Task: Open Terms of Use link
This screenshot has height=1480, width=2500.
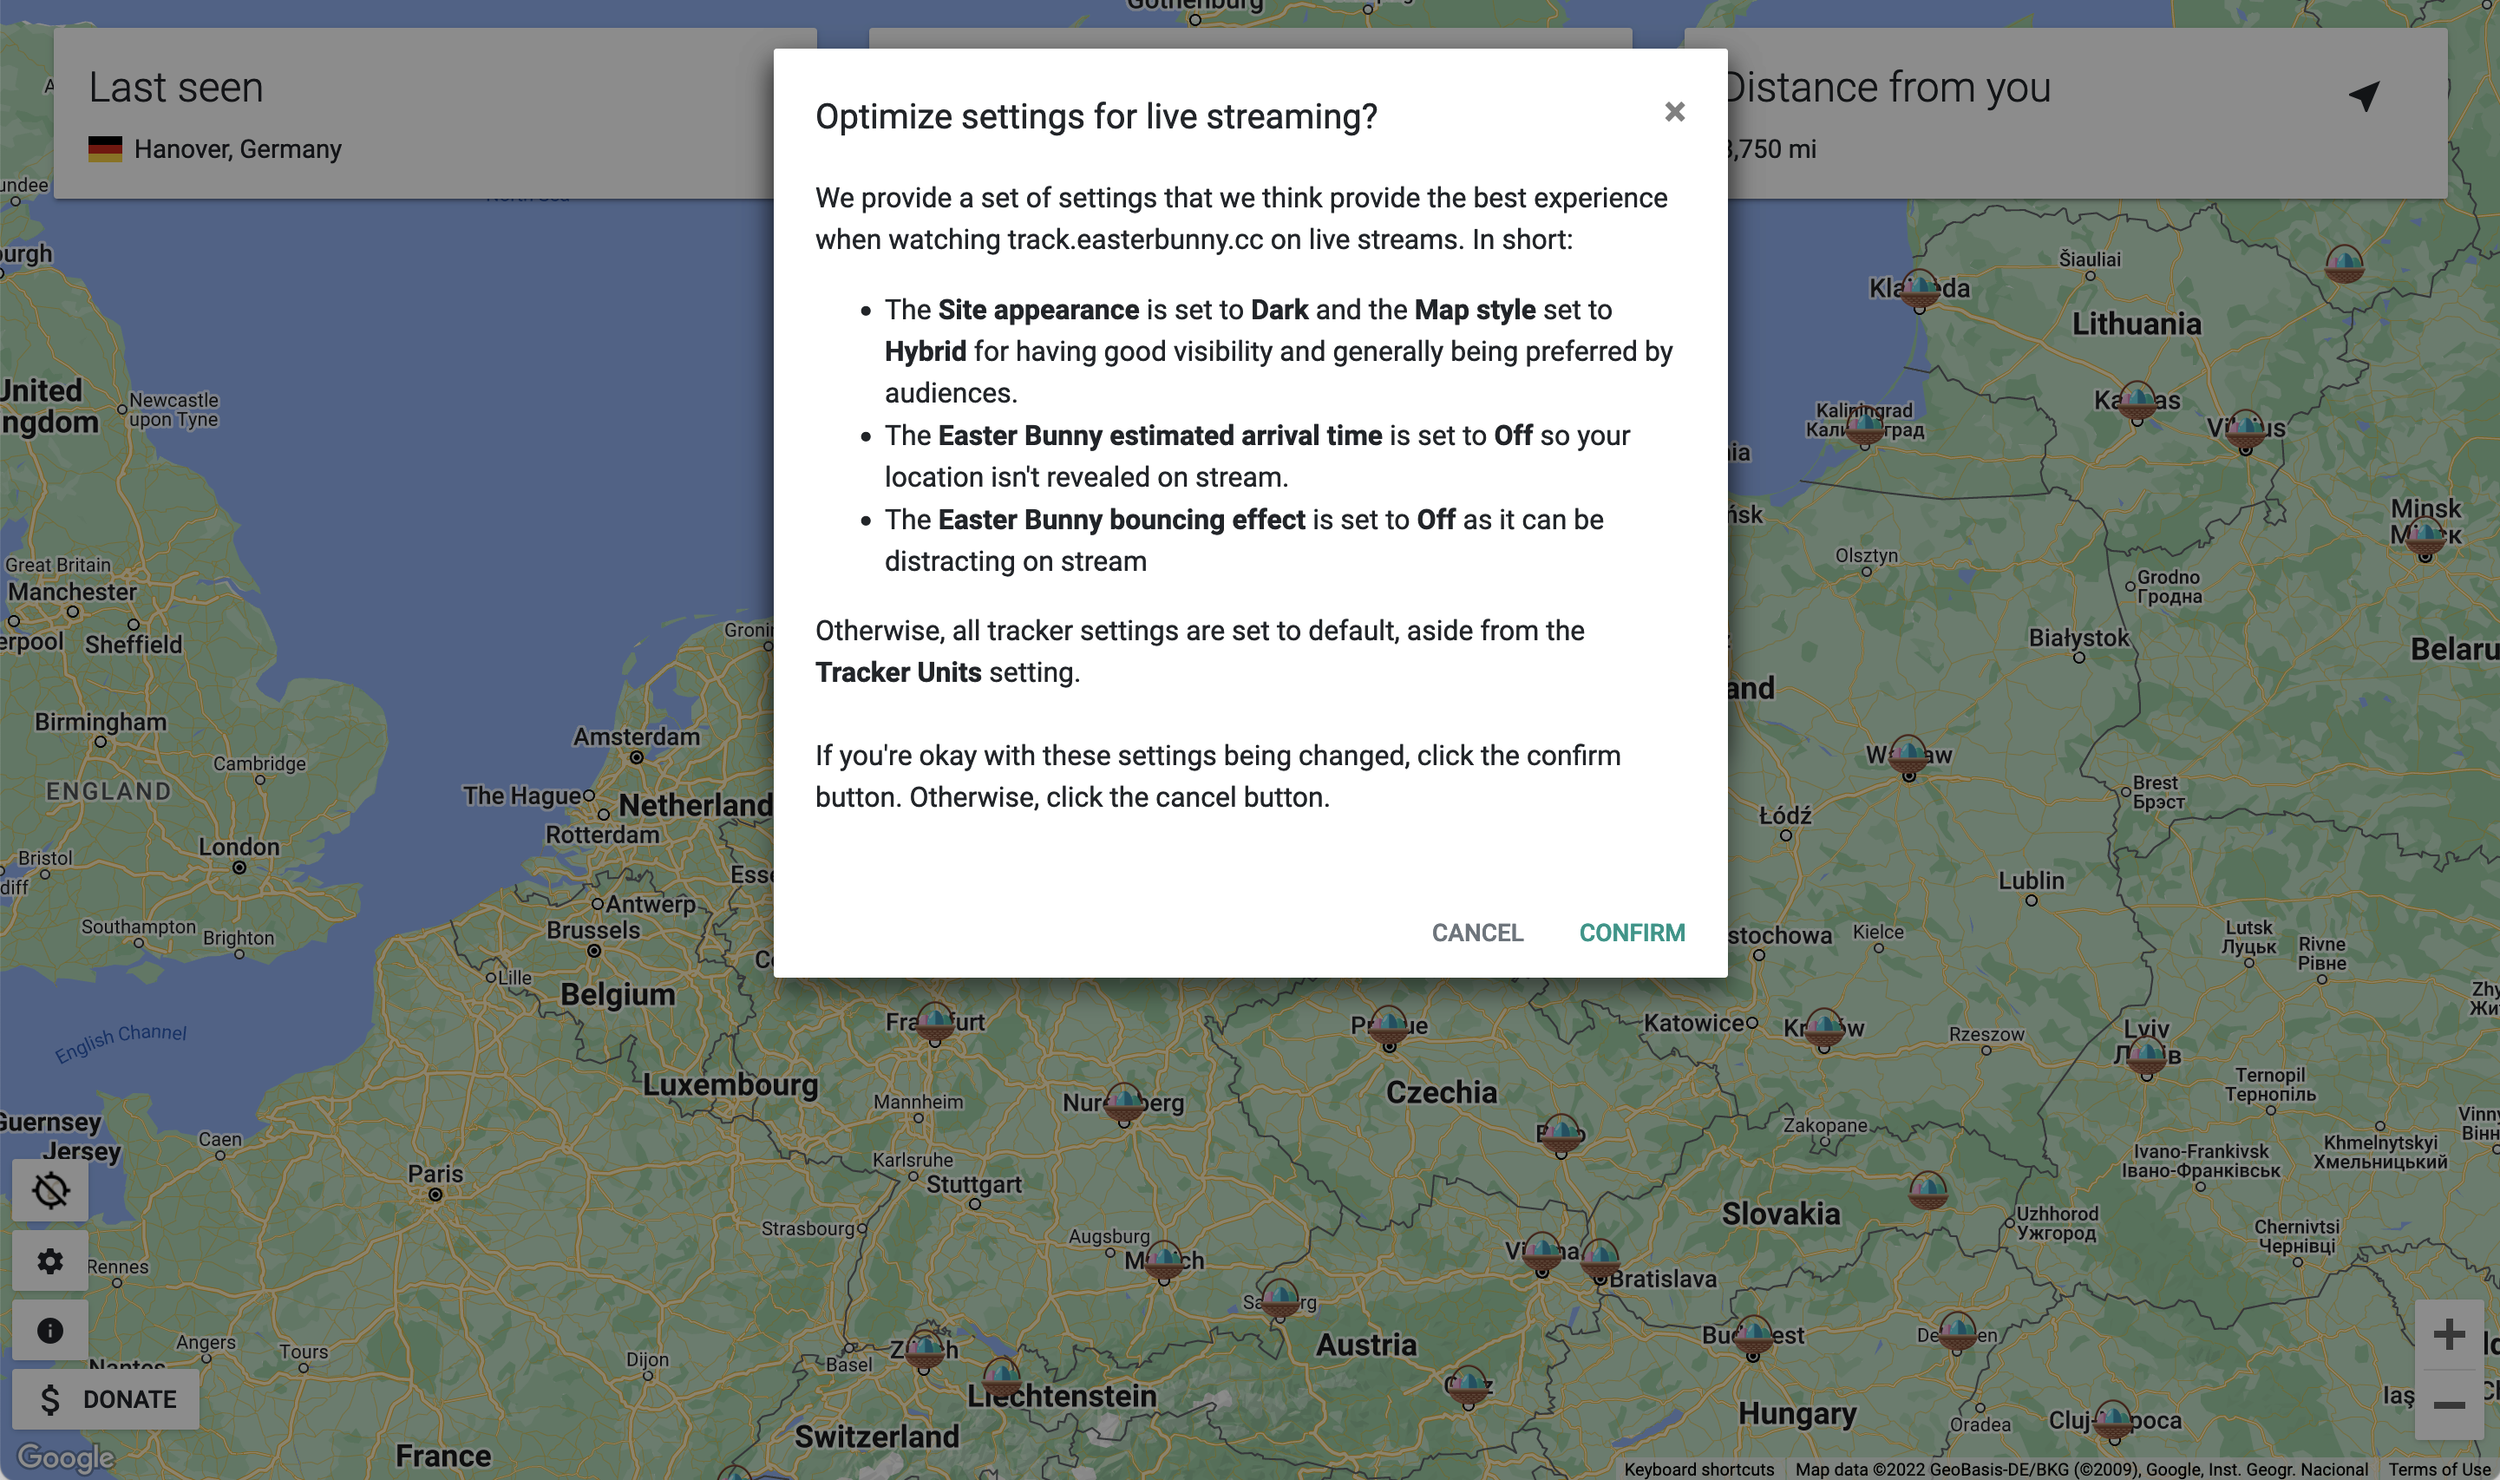Action: (2439, 1469)
